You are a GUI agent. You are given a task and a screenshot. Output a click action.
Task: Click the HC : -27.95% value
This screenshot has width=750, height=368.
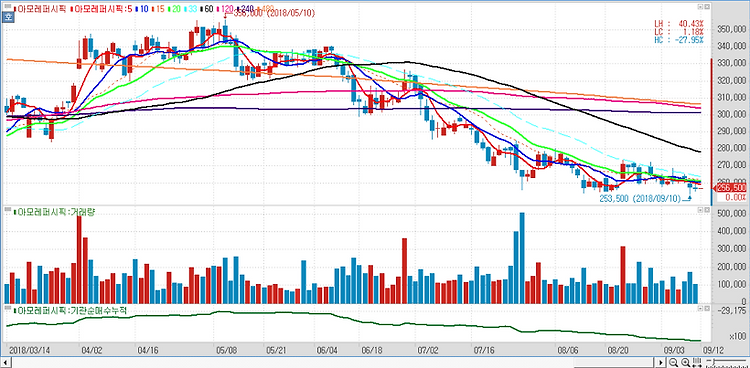coord(679,40)
